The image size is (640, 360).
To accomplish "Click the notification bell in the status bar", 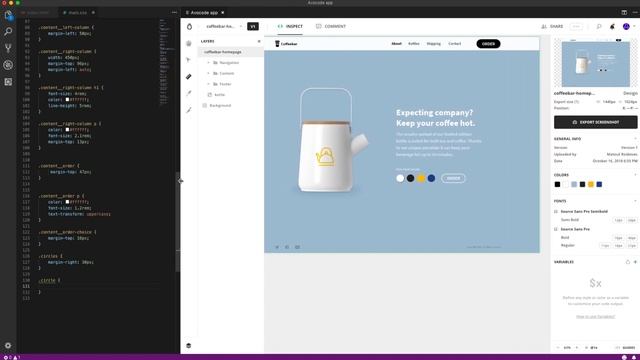I will (634, 357).
